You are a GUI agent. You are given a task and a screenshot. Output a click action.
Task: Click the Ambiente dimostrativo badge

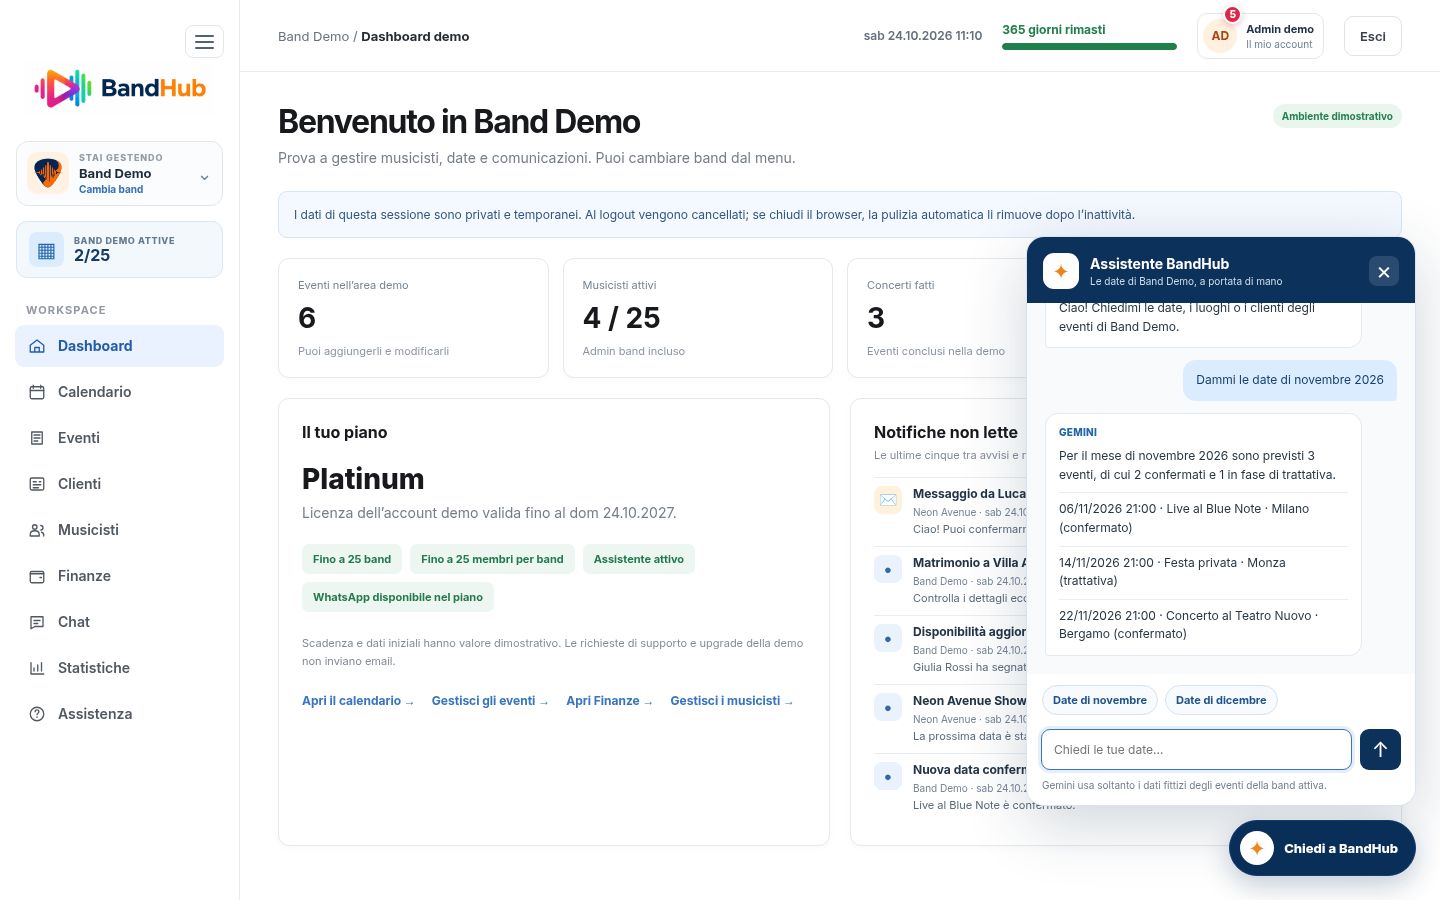tap(1337, 116)
